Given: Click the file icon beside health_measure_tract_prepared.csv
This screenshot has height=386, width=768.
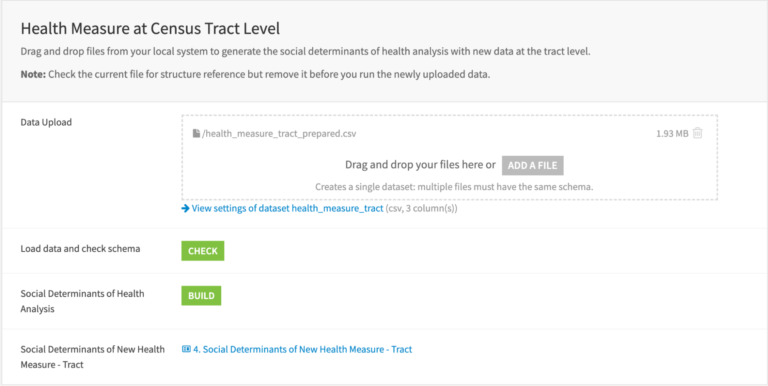Looking at the screenshot, I should (x=196, y=133).
